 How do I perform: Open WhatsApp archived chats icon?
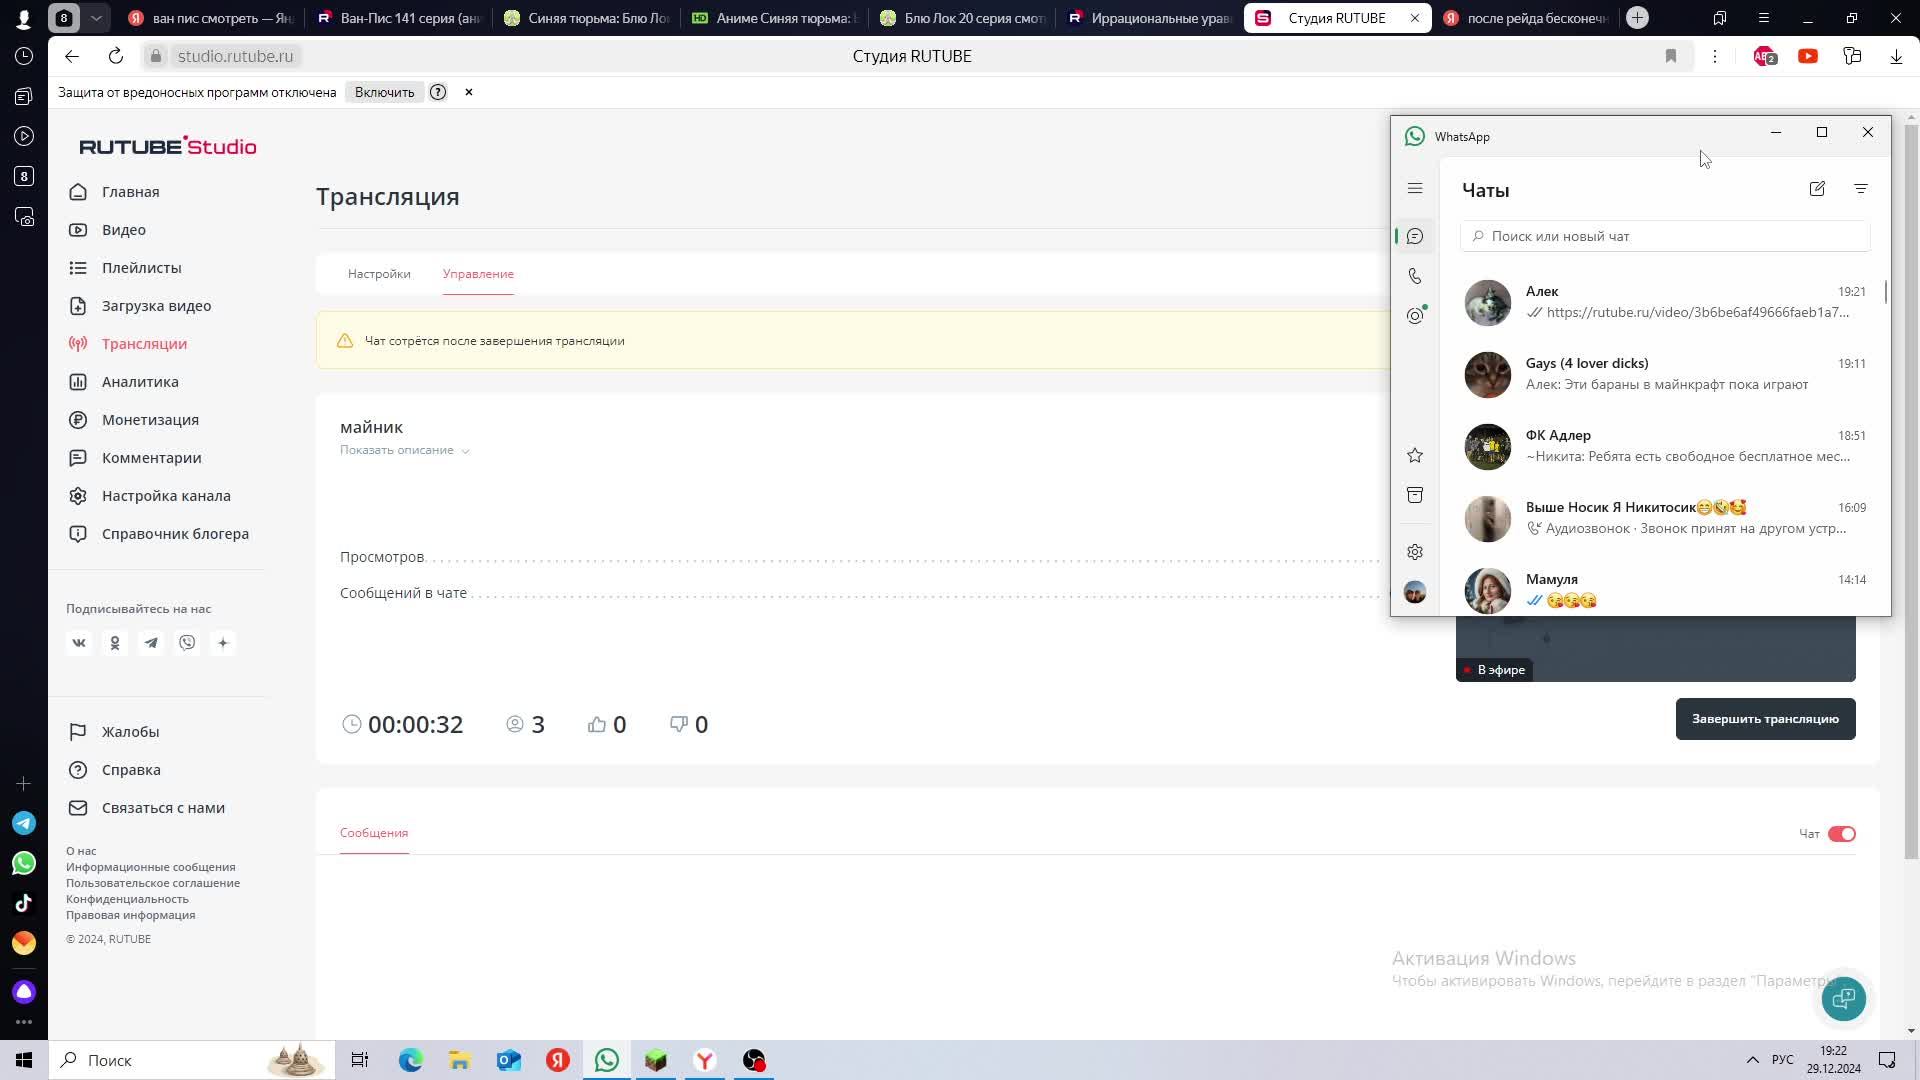[1414, 495]
